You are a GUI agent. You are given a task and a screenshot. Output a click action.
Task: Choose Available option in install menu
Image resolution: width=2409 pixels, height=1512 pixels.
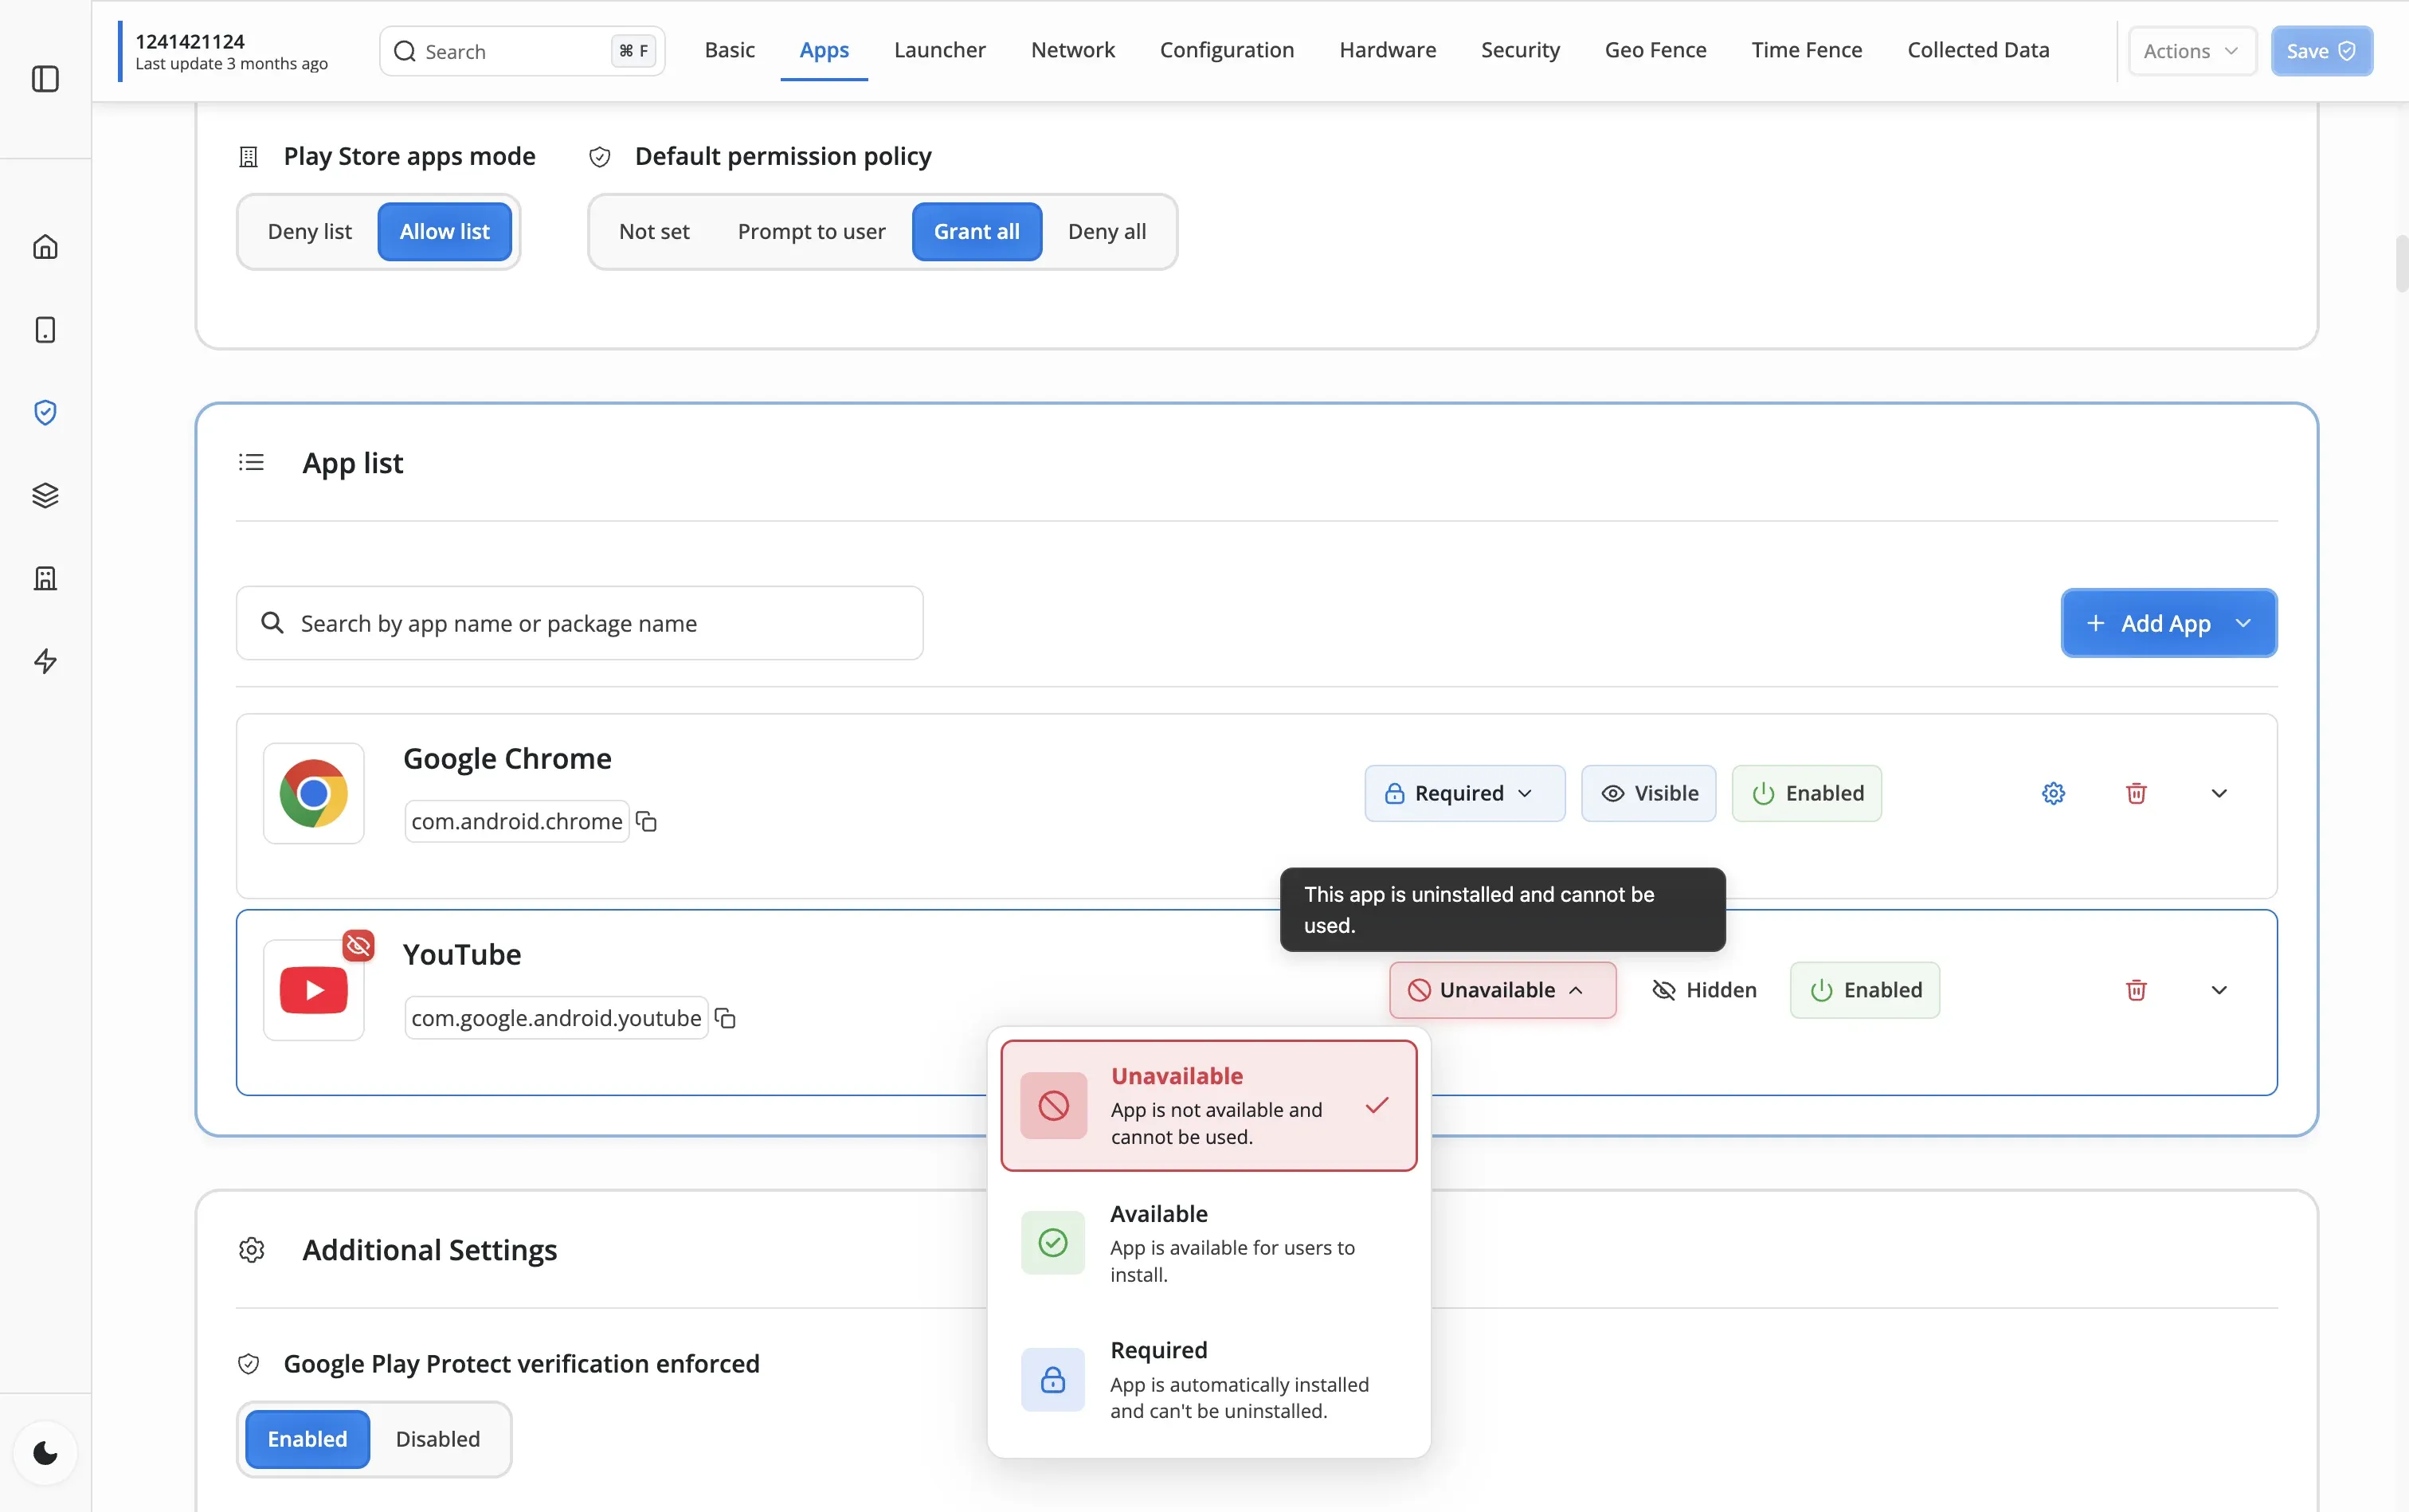[1209, 1243]
